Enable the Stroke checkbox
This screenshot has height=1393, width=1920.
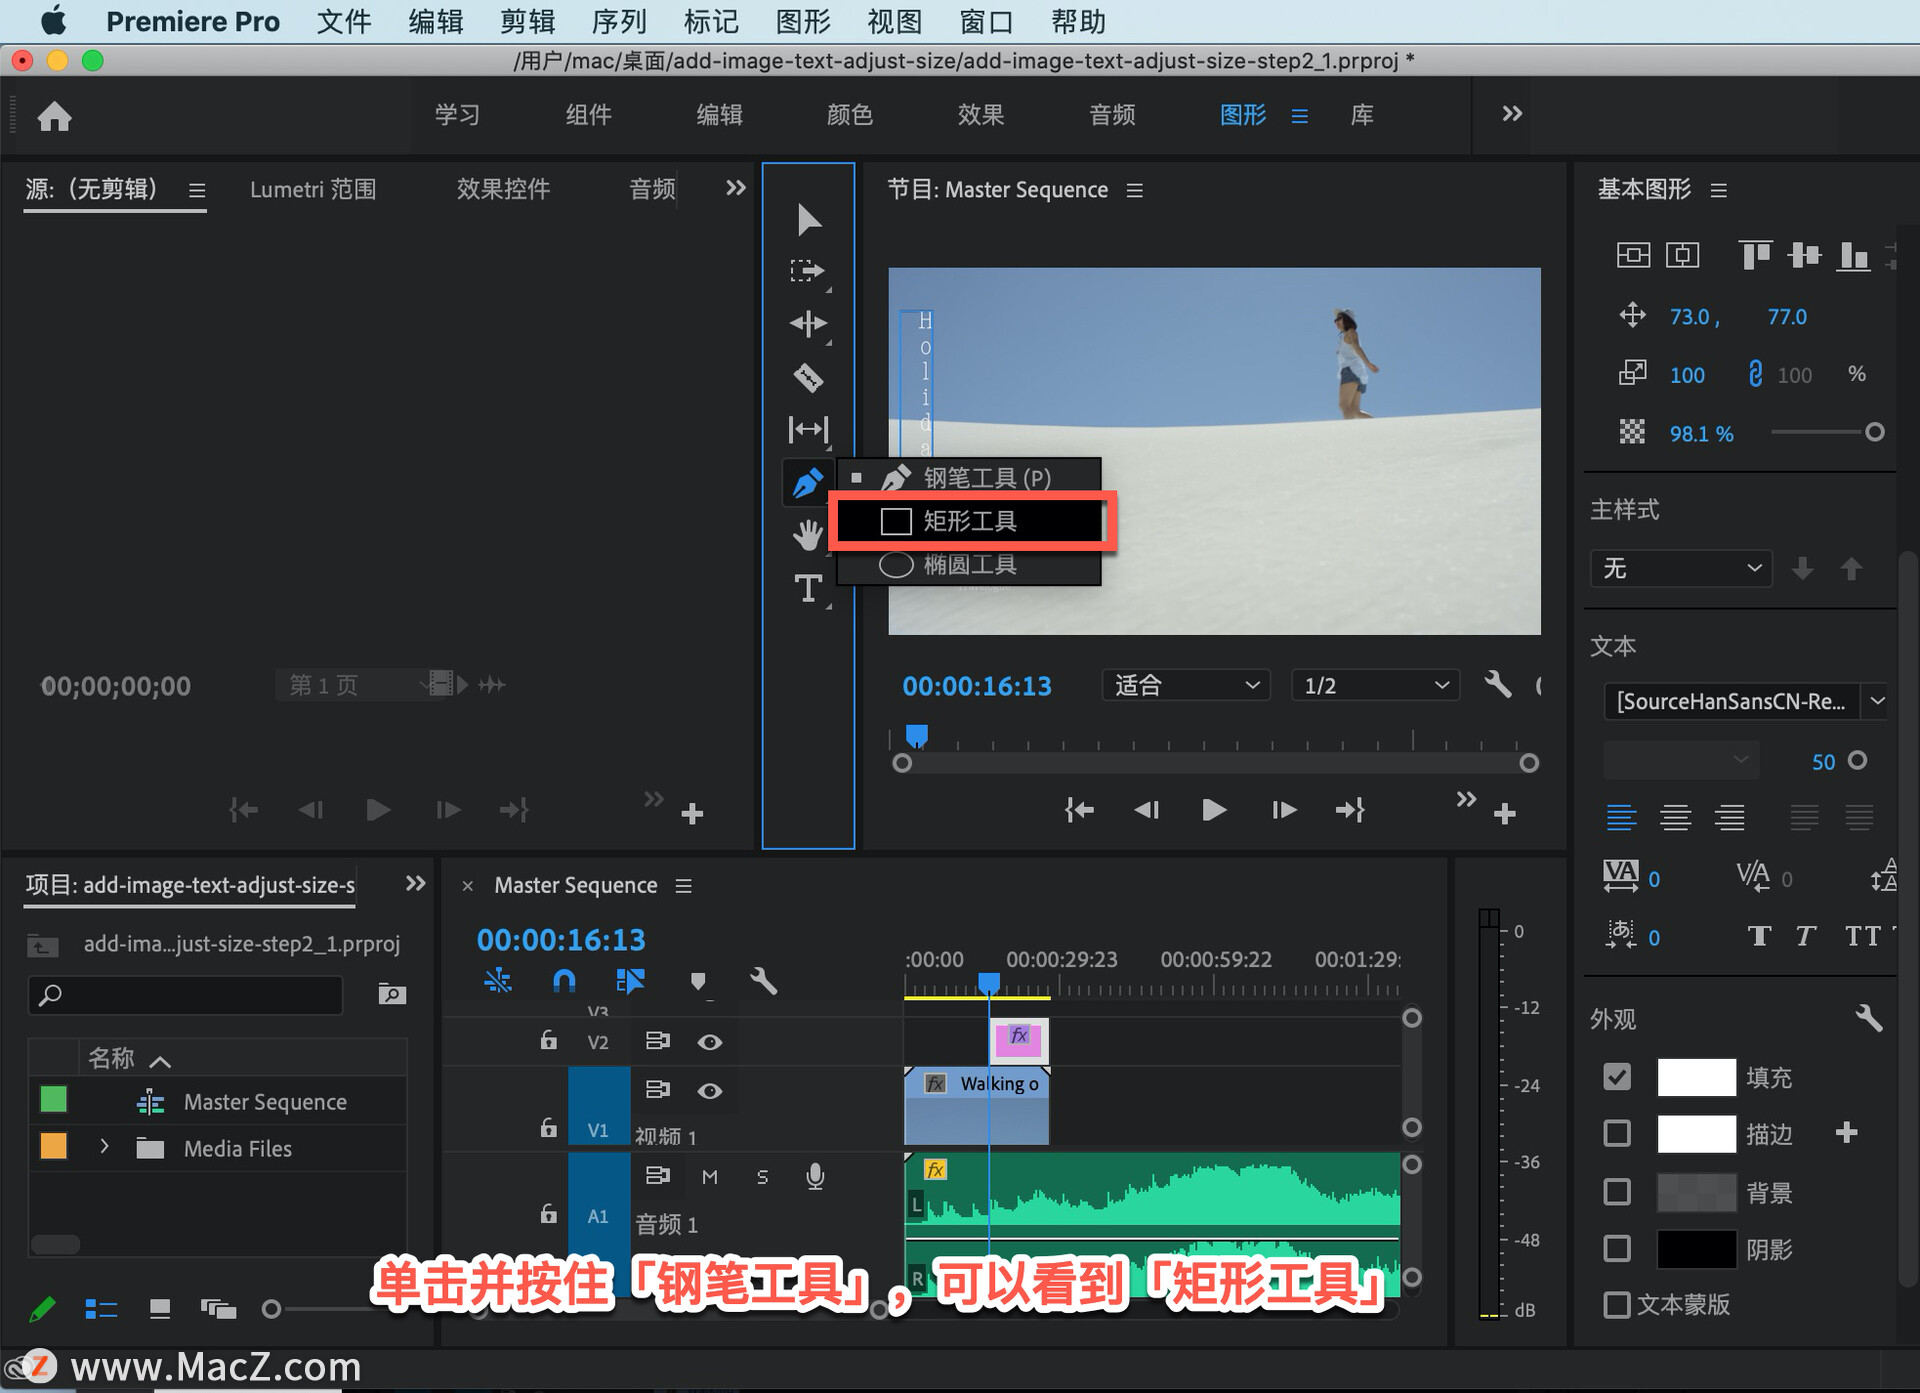1617,1133
